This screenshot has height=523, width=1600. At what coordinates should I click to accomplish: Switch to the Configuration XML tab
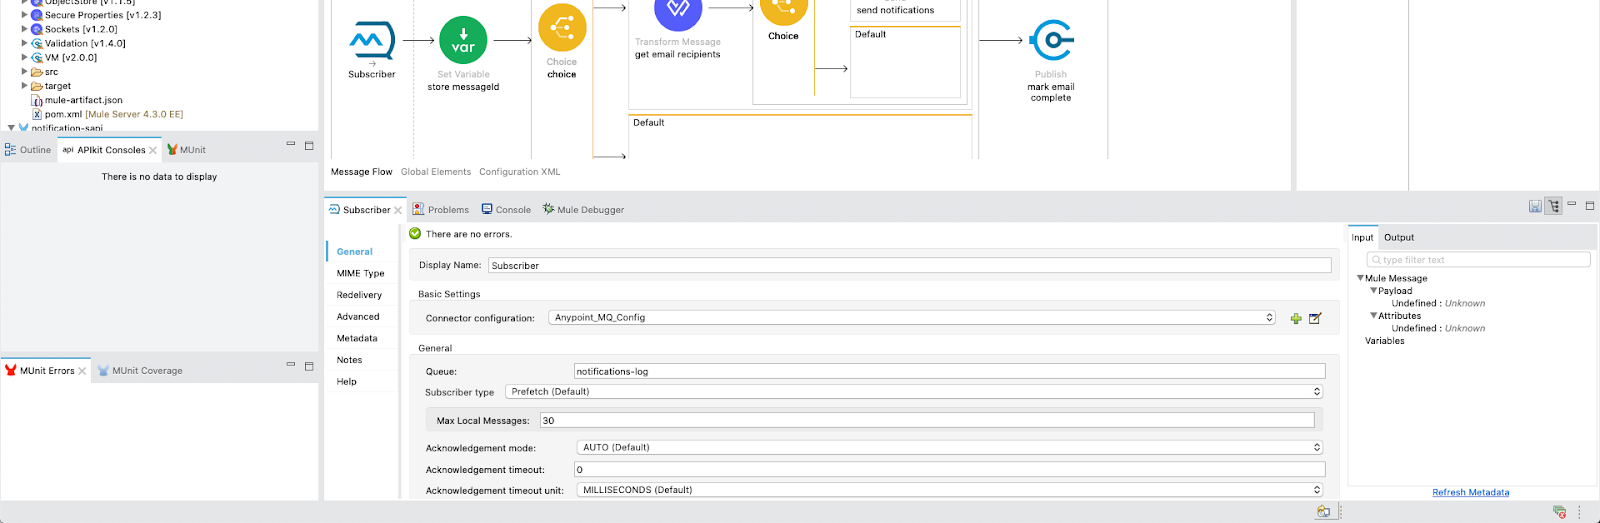point(519,172)
